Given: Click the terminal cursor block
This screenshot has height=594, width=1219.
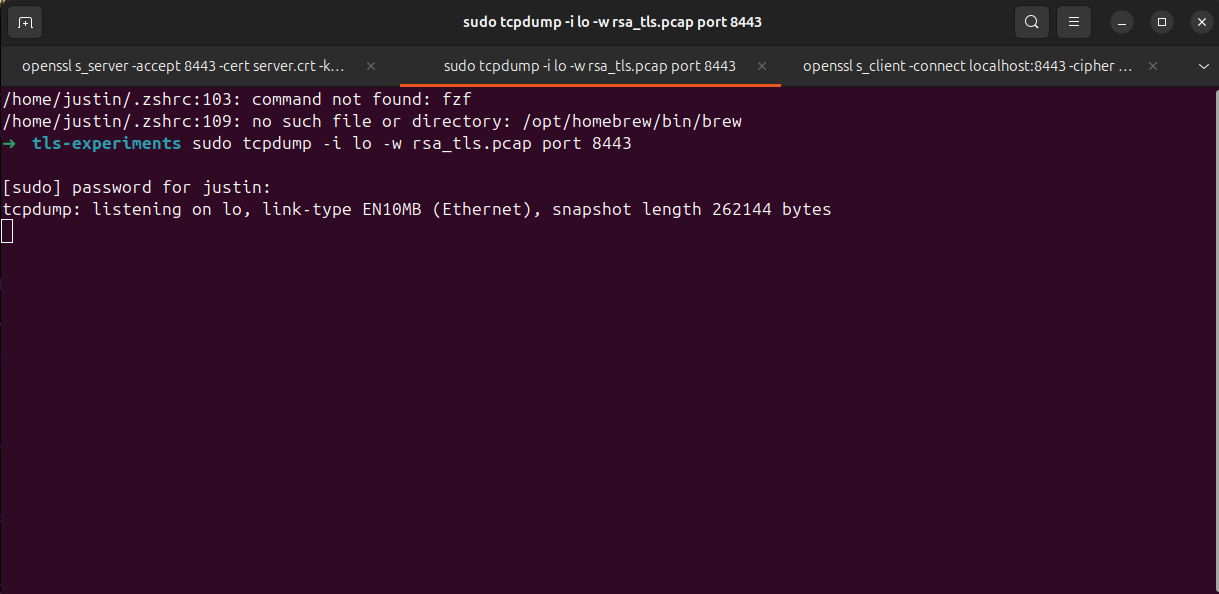Looking at the screenshot, I should click(x=7, y=232).
